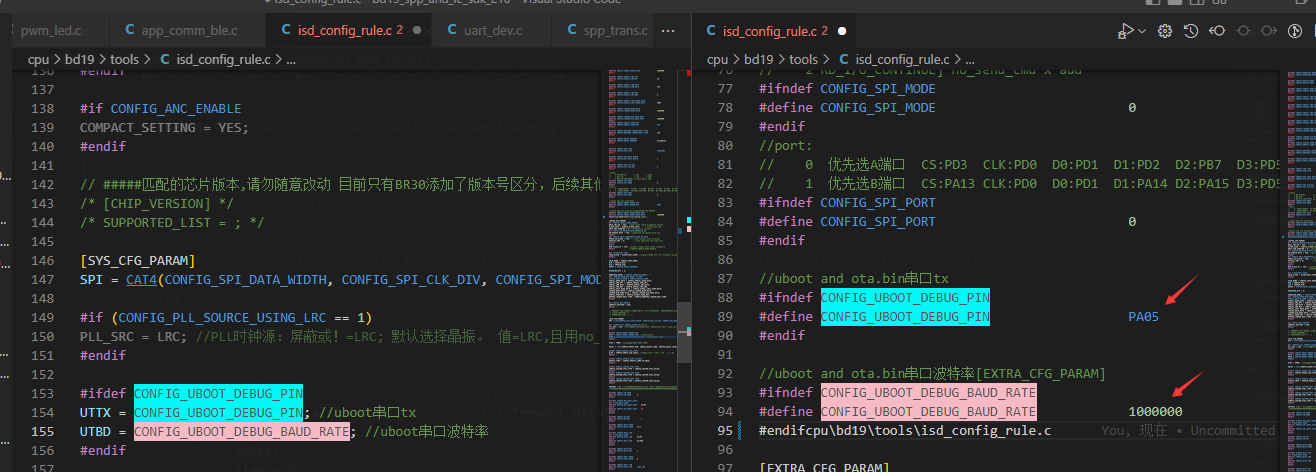Click the right editor minimap
1316x472 pixels.
(x=1299, y=270)
